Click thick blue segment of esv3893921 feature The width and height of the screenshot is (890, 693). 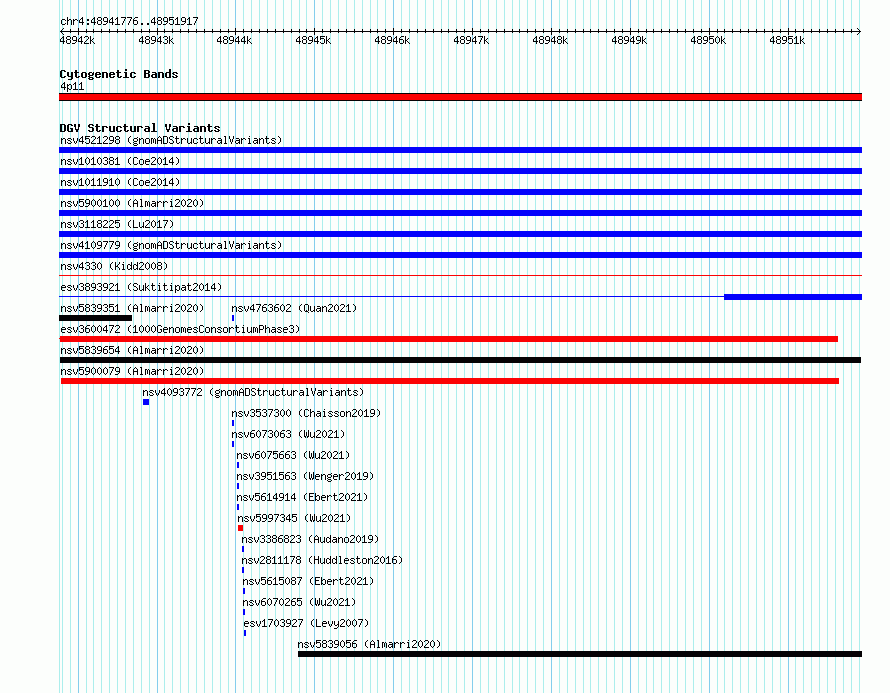(793, 297)
